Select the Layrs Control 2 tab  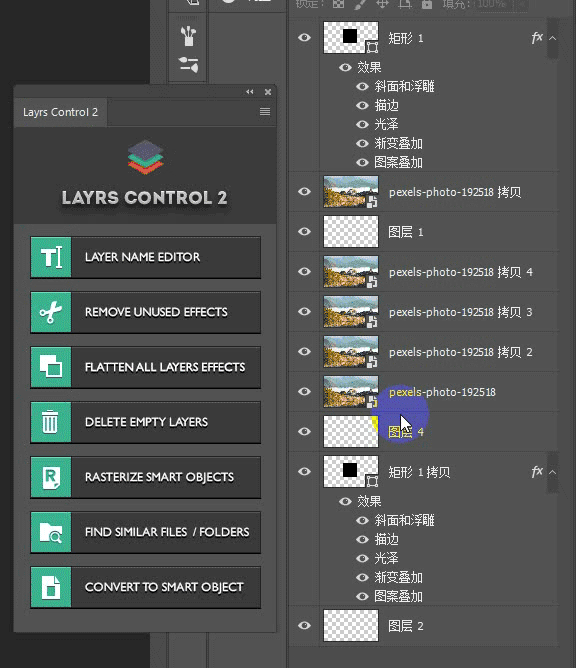[60, 112]
